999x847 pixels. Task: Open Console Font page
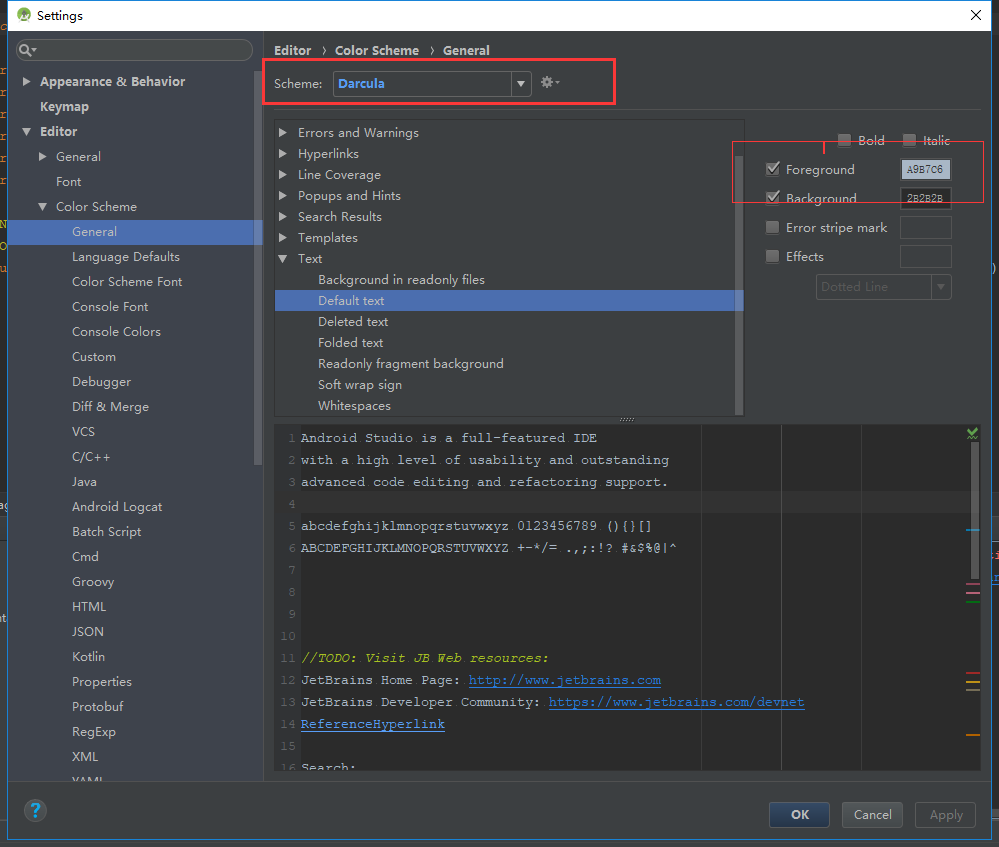coord(110,307)
